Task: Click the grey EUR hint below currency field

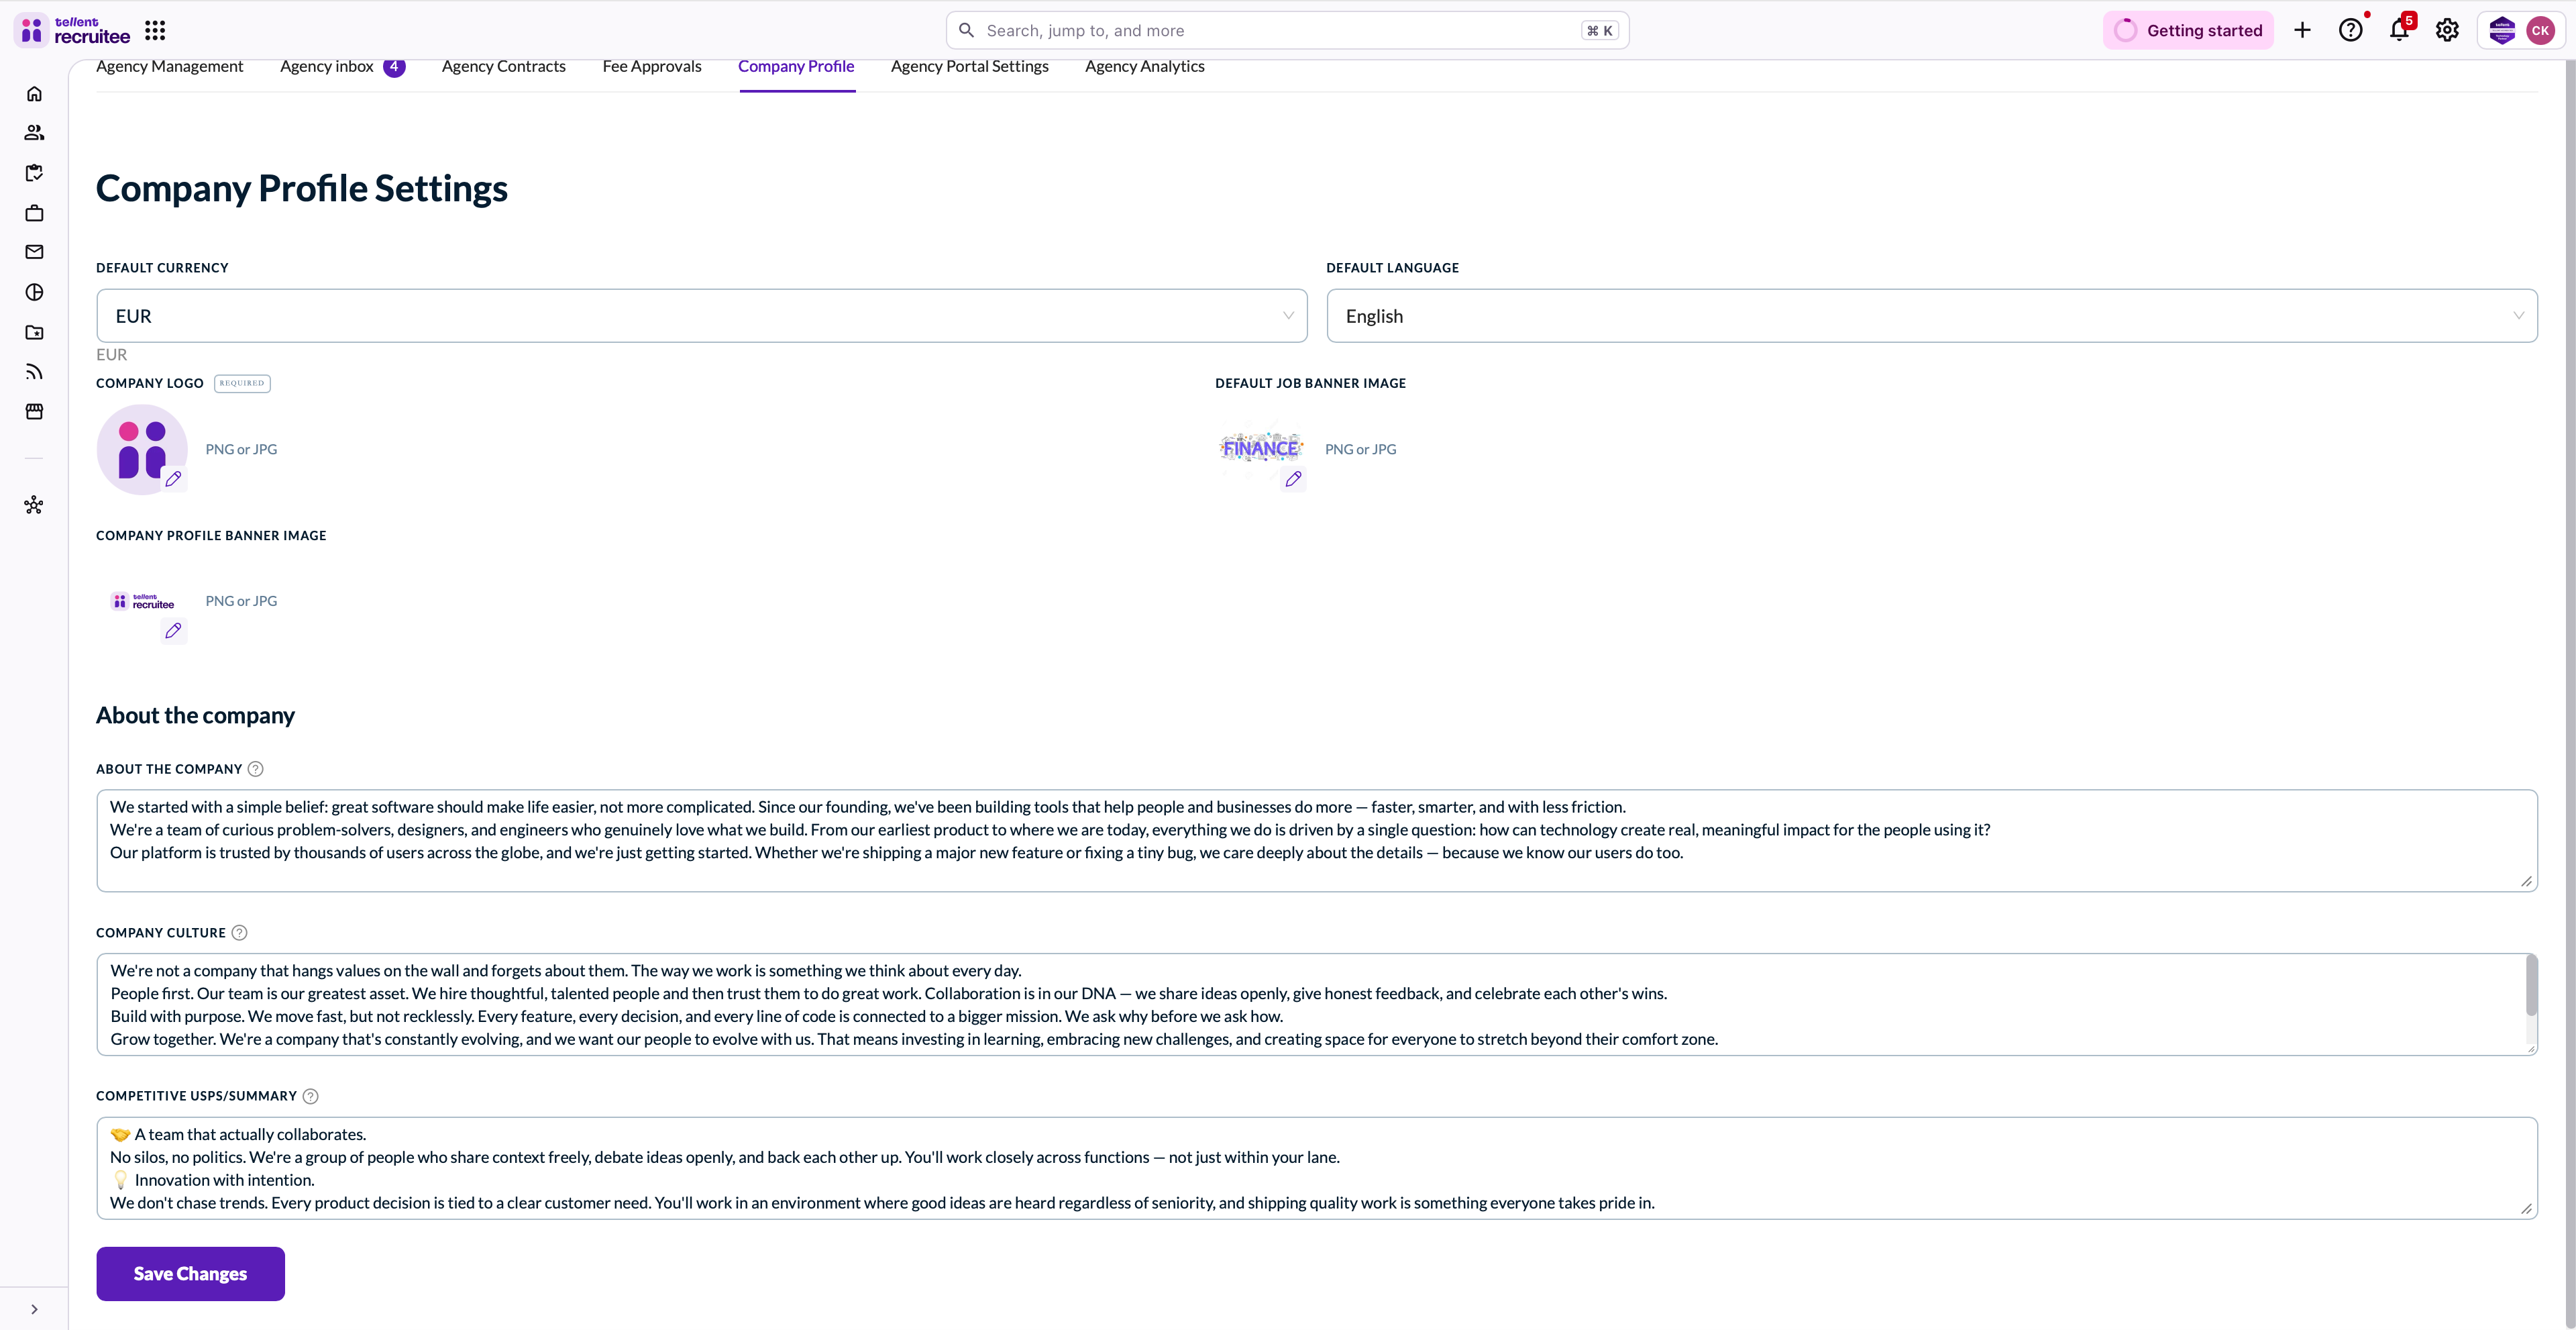Action: coord(112,355)
